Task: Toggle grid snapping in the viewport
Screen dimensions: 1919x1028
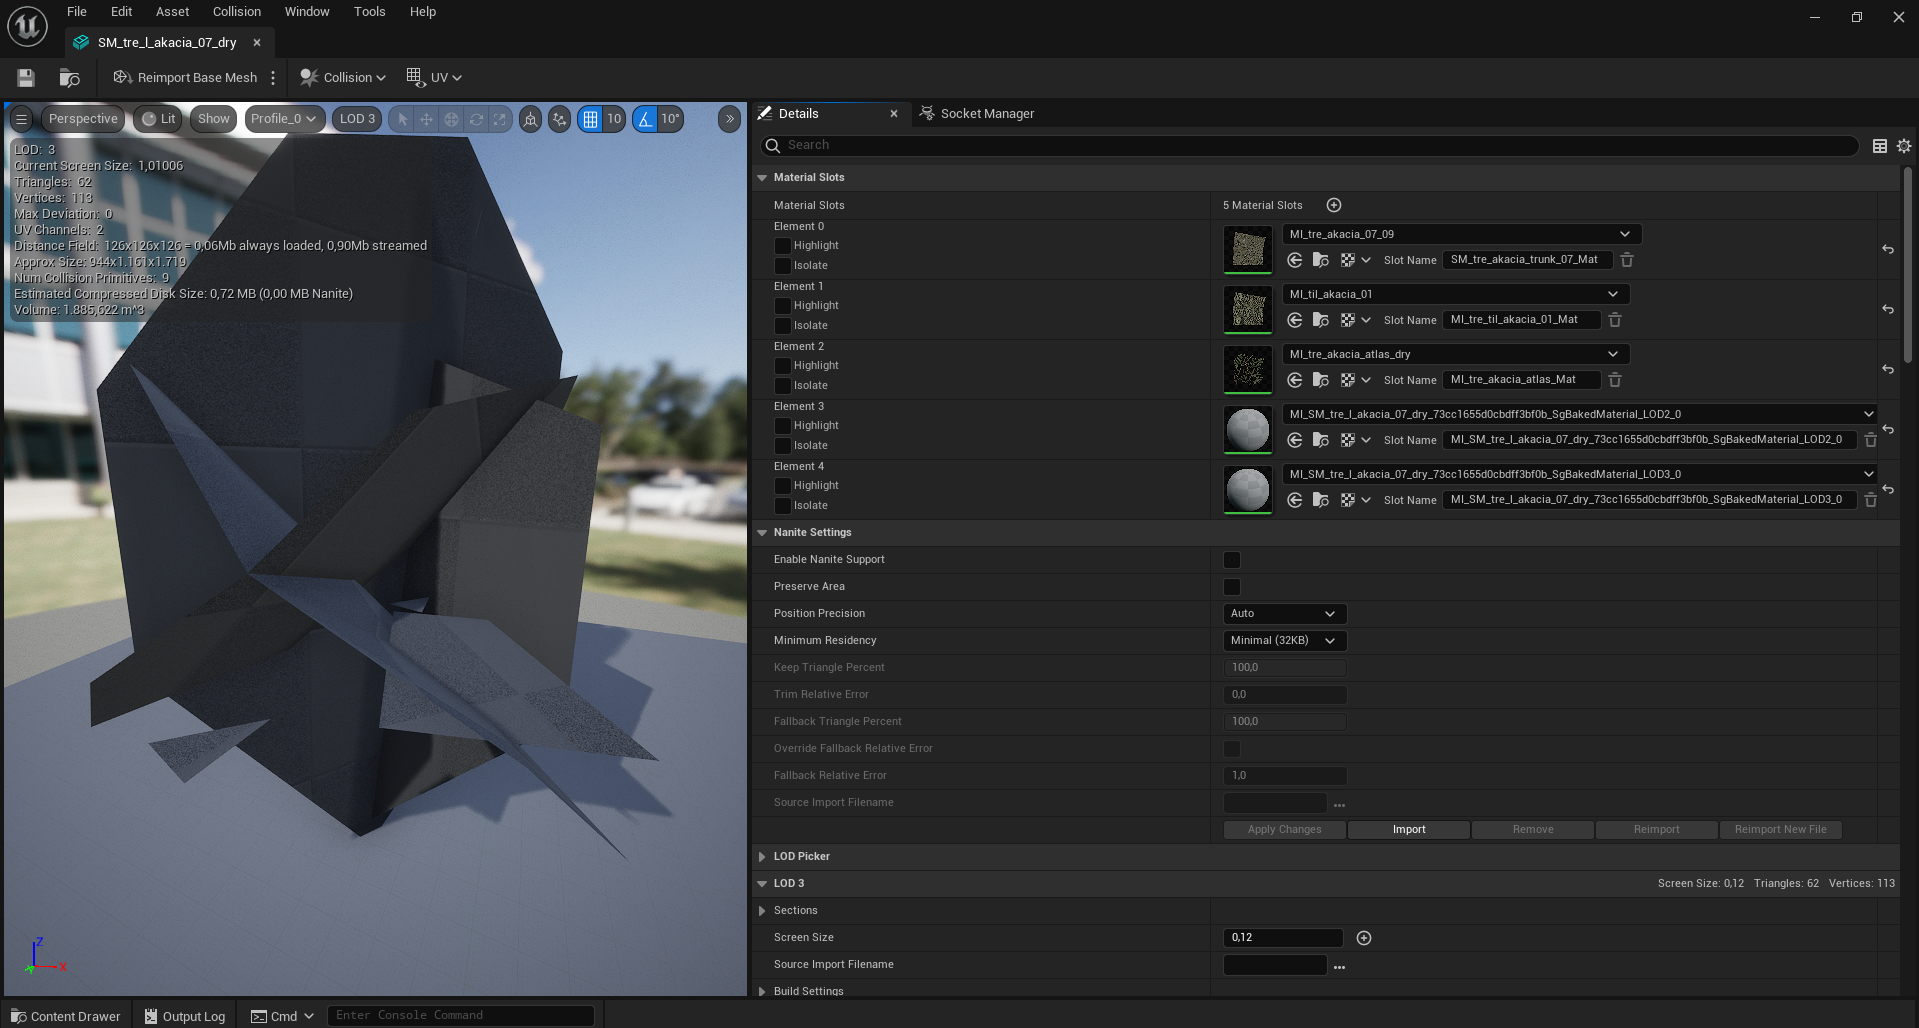Action: [x=591, y=119]
